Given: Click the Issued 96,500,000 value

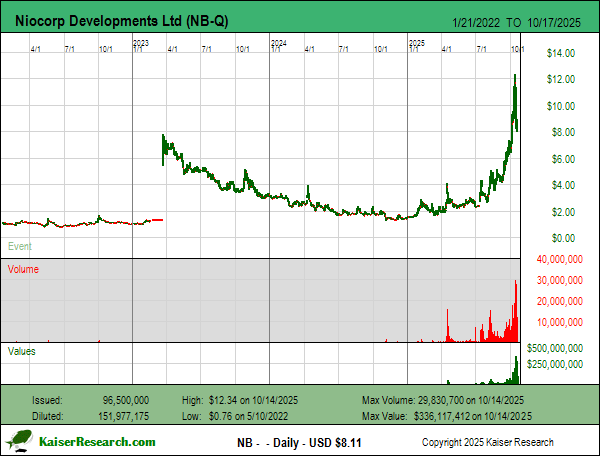Looking at the screenshot, I should pos(126,401).
